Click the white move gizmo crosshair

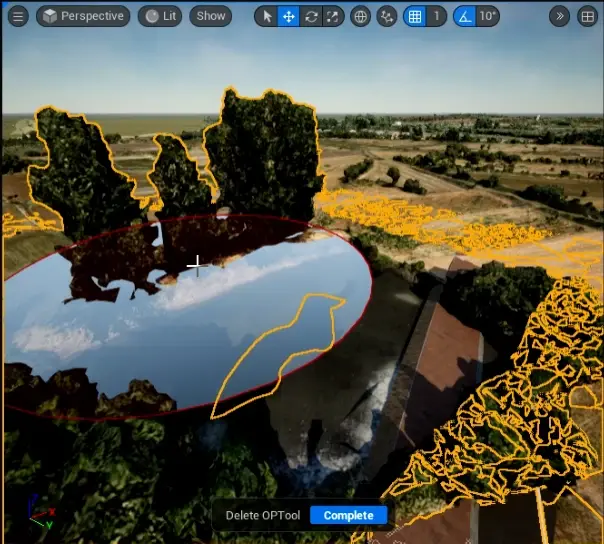tap(197, 265)
